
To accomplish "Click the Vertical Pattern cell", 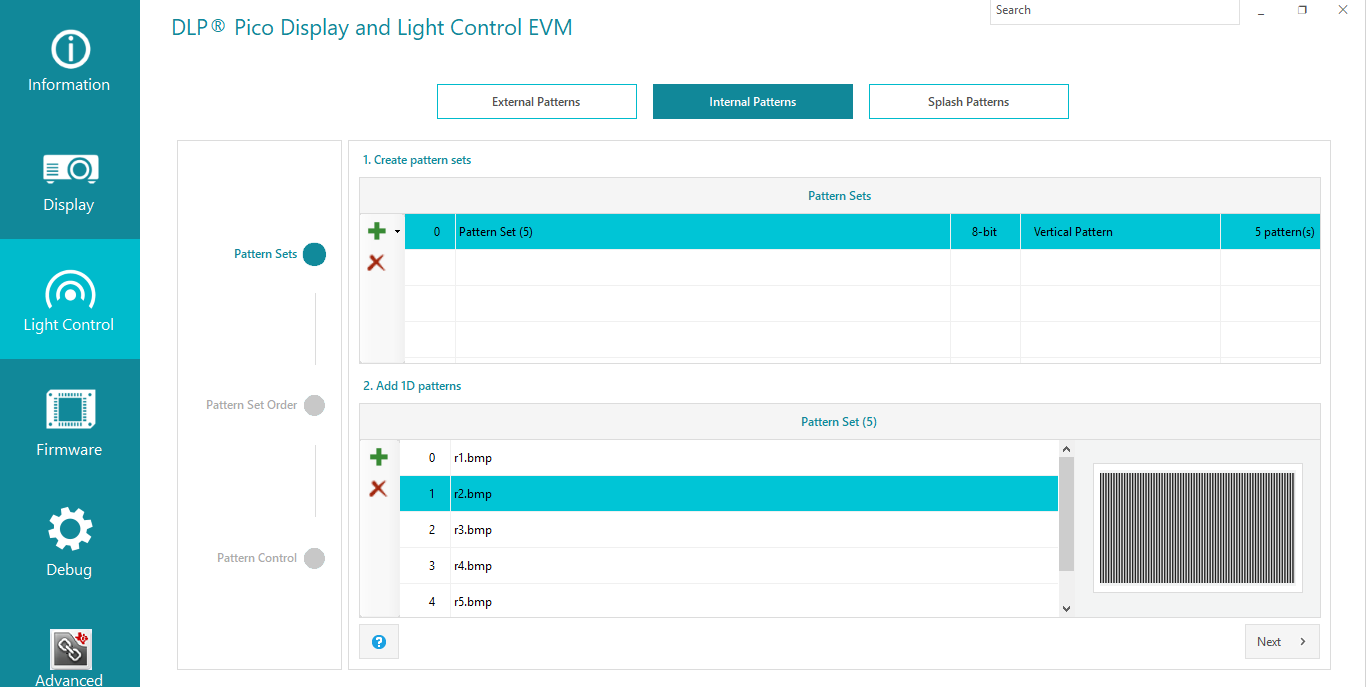I will (x=1120, y=232).
